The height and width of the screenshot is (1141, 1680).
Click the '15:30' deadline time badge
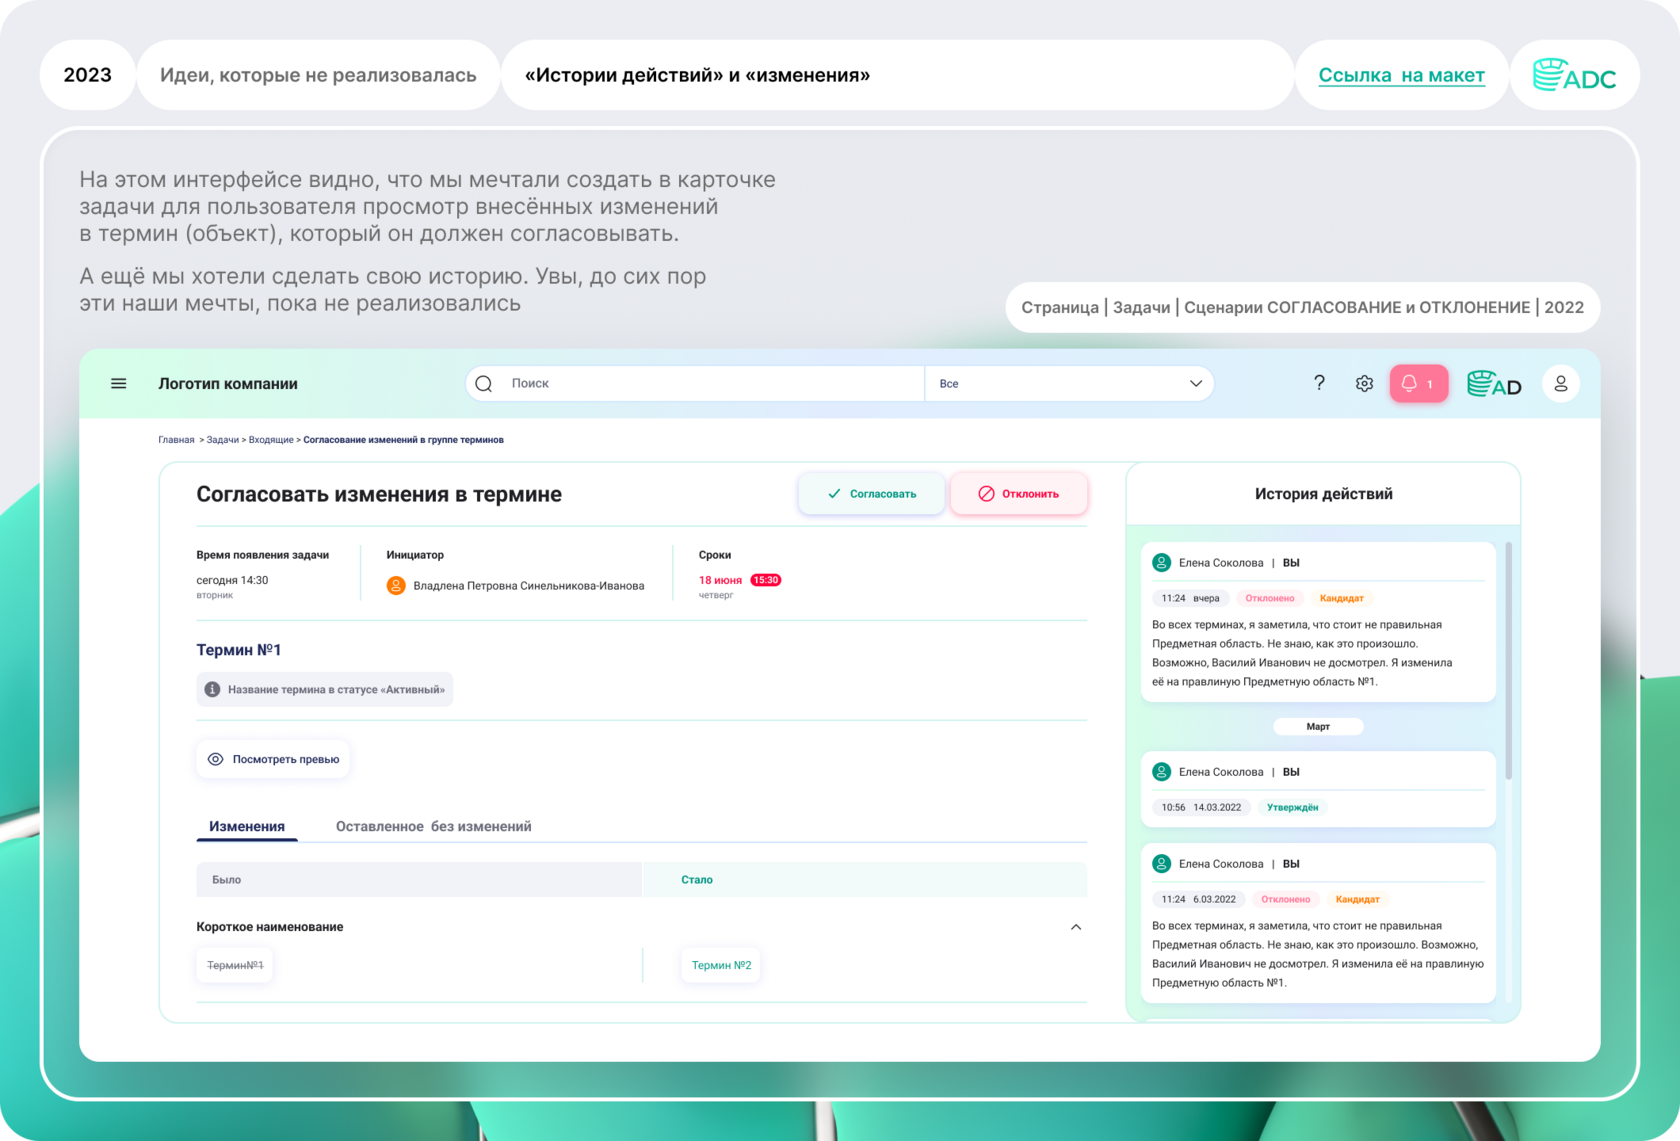766,580
